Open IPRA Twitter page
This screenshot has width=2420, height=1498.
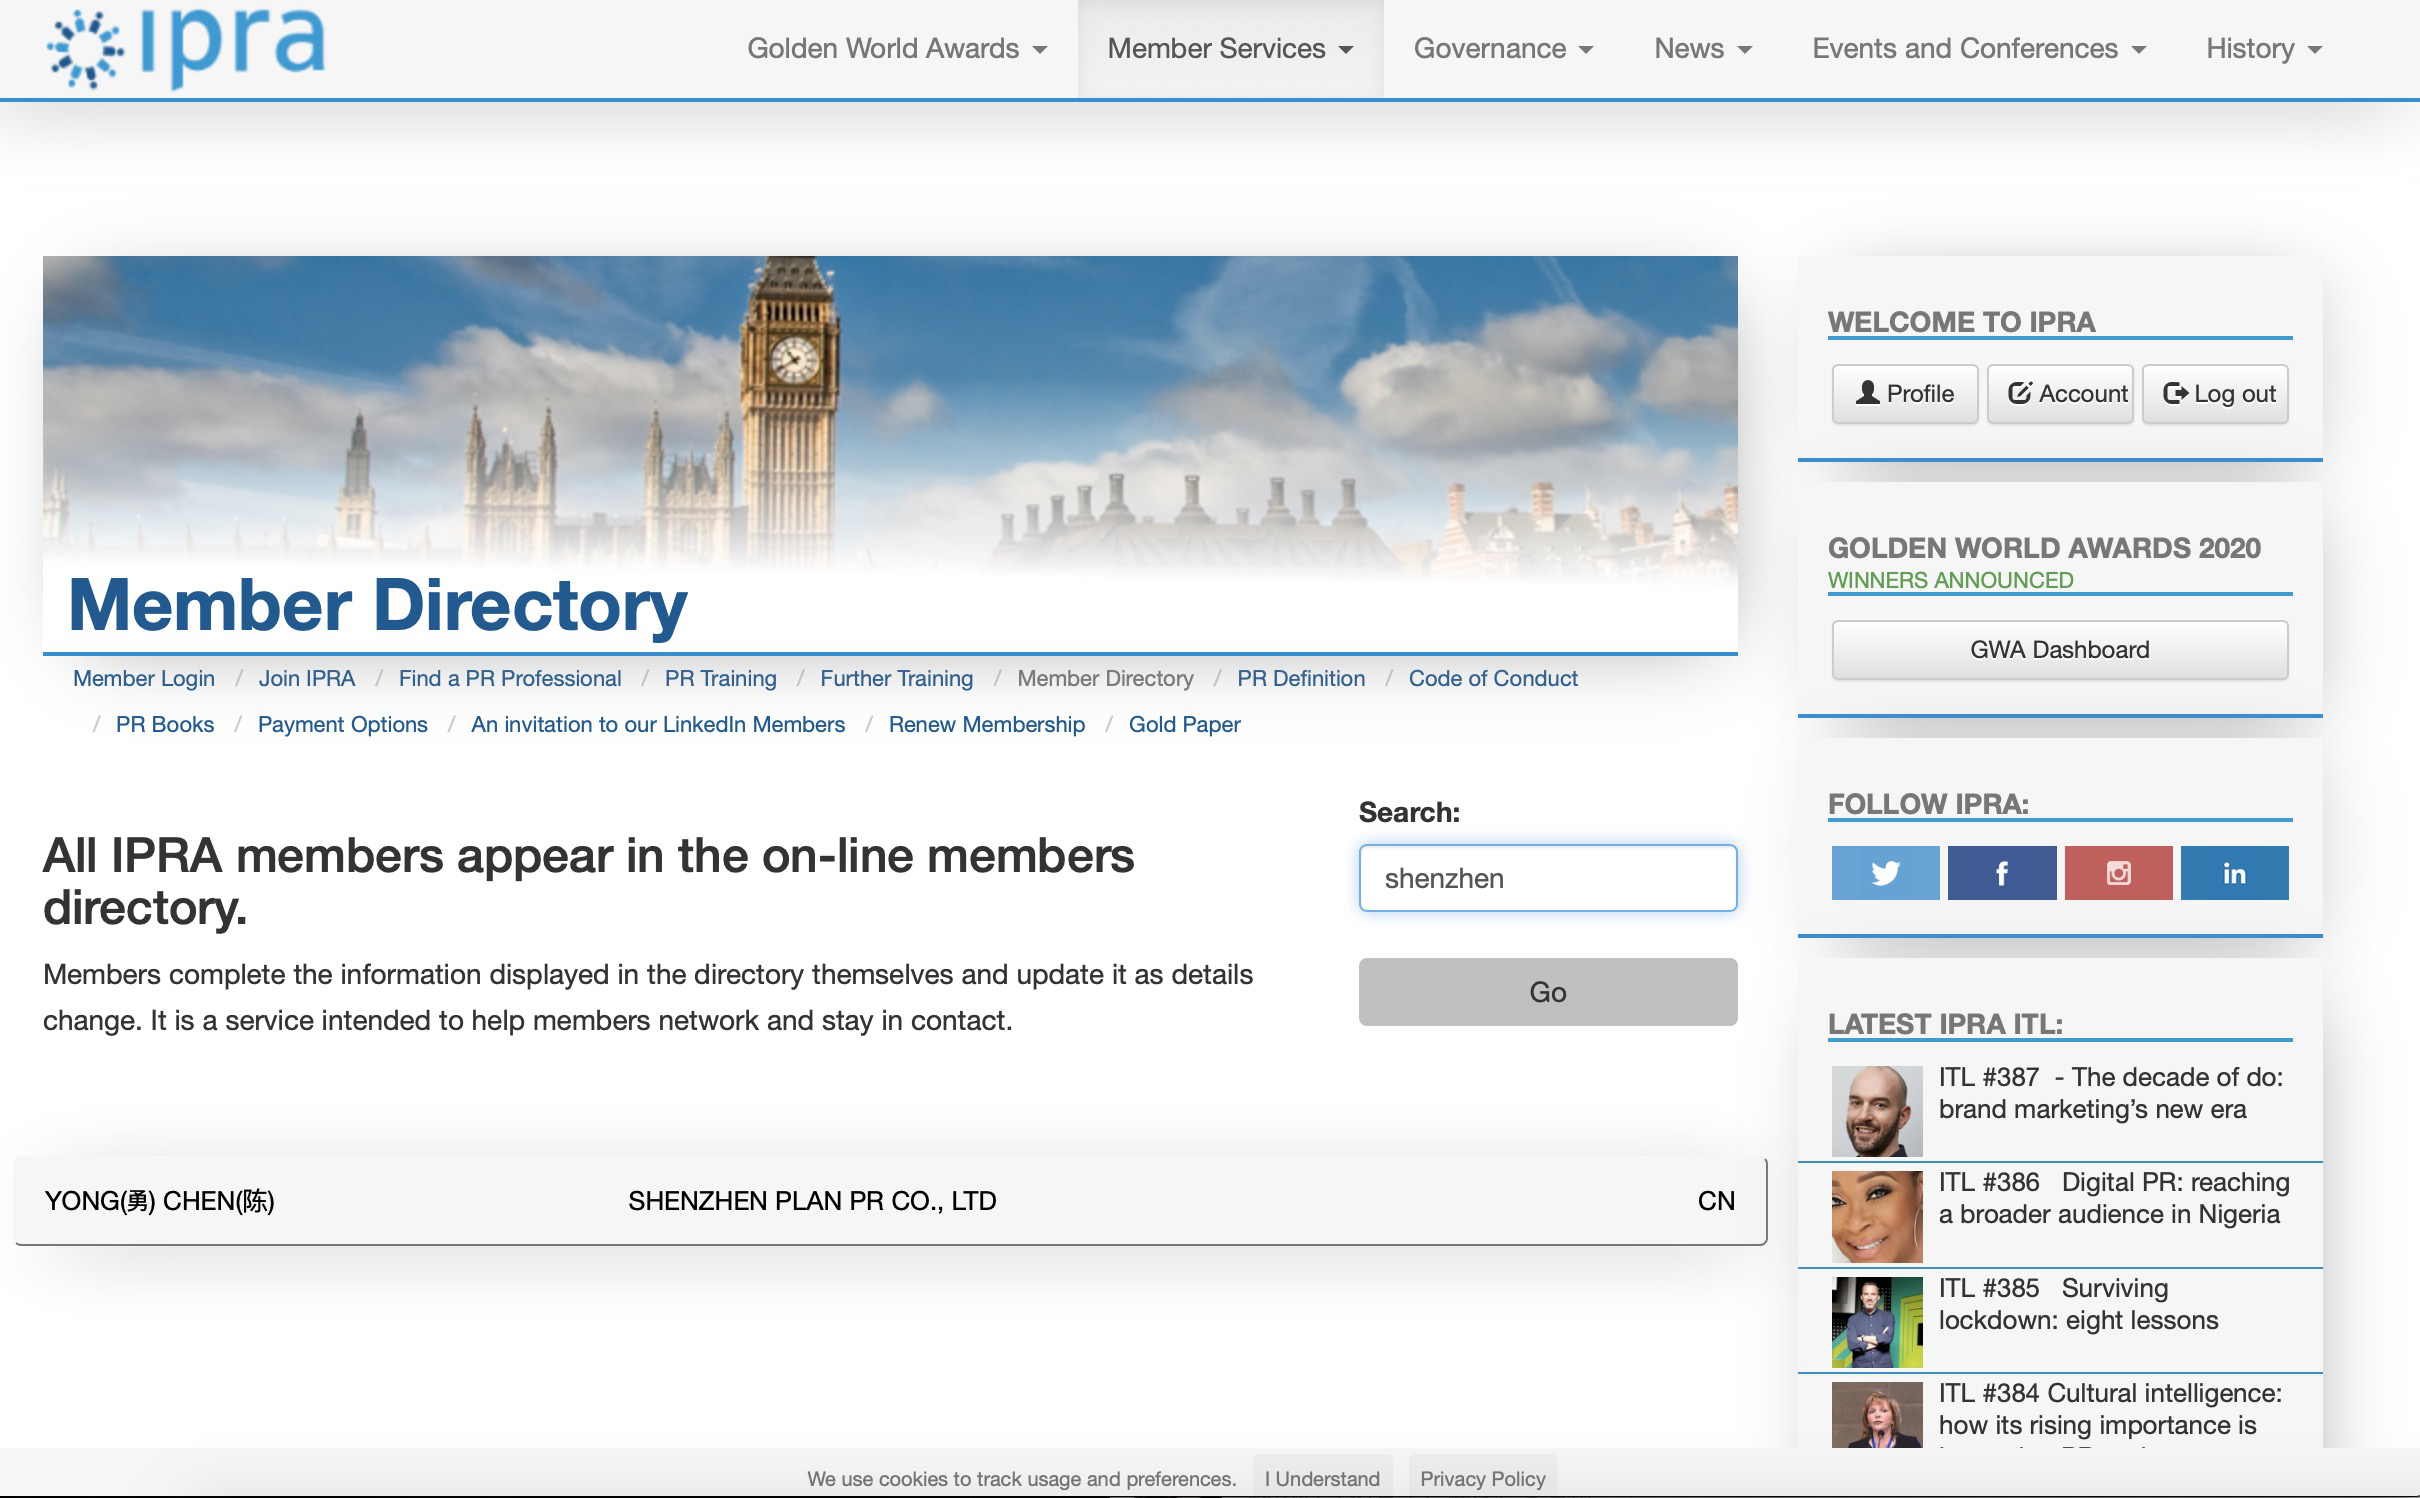click(1885, 873)
